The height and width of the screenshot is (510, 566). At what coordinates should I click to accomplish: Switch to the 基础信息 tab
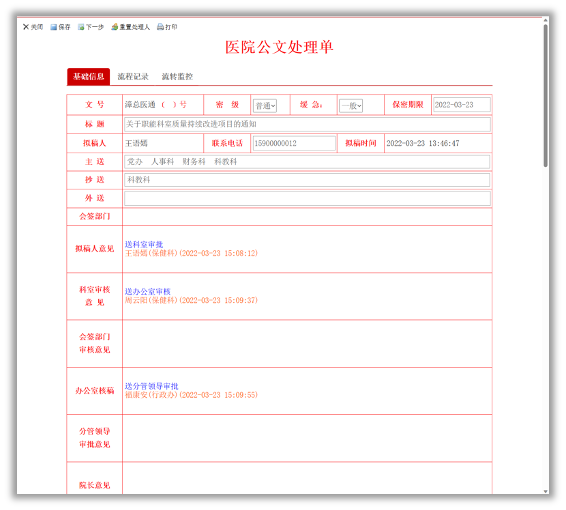88,77
